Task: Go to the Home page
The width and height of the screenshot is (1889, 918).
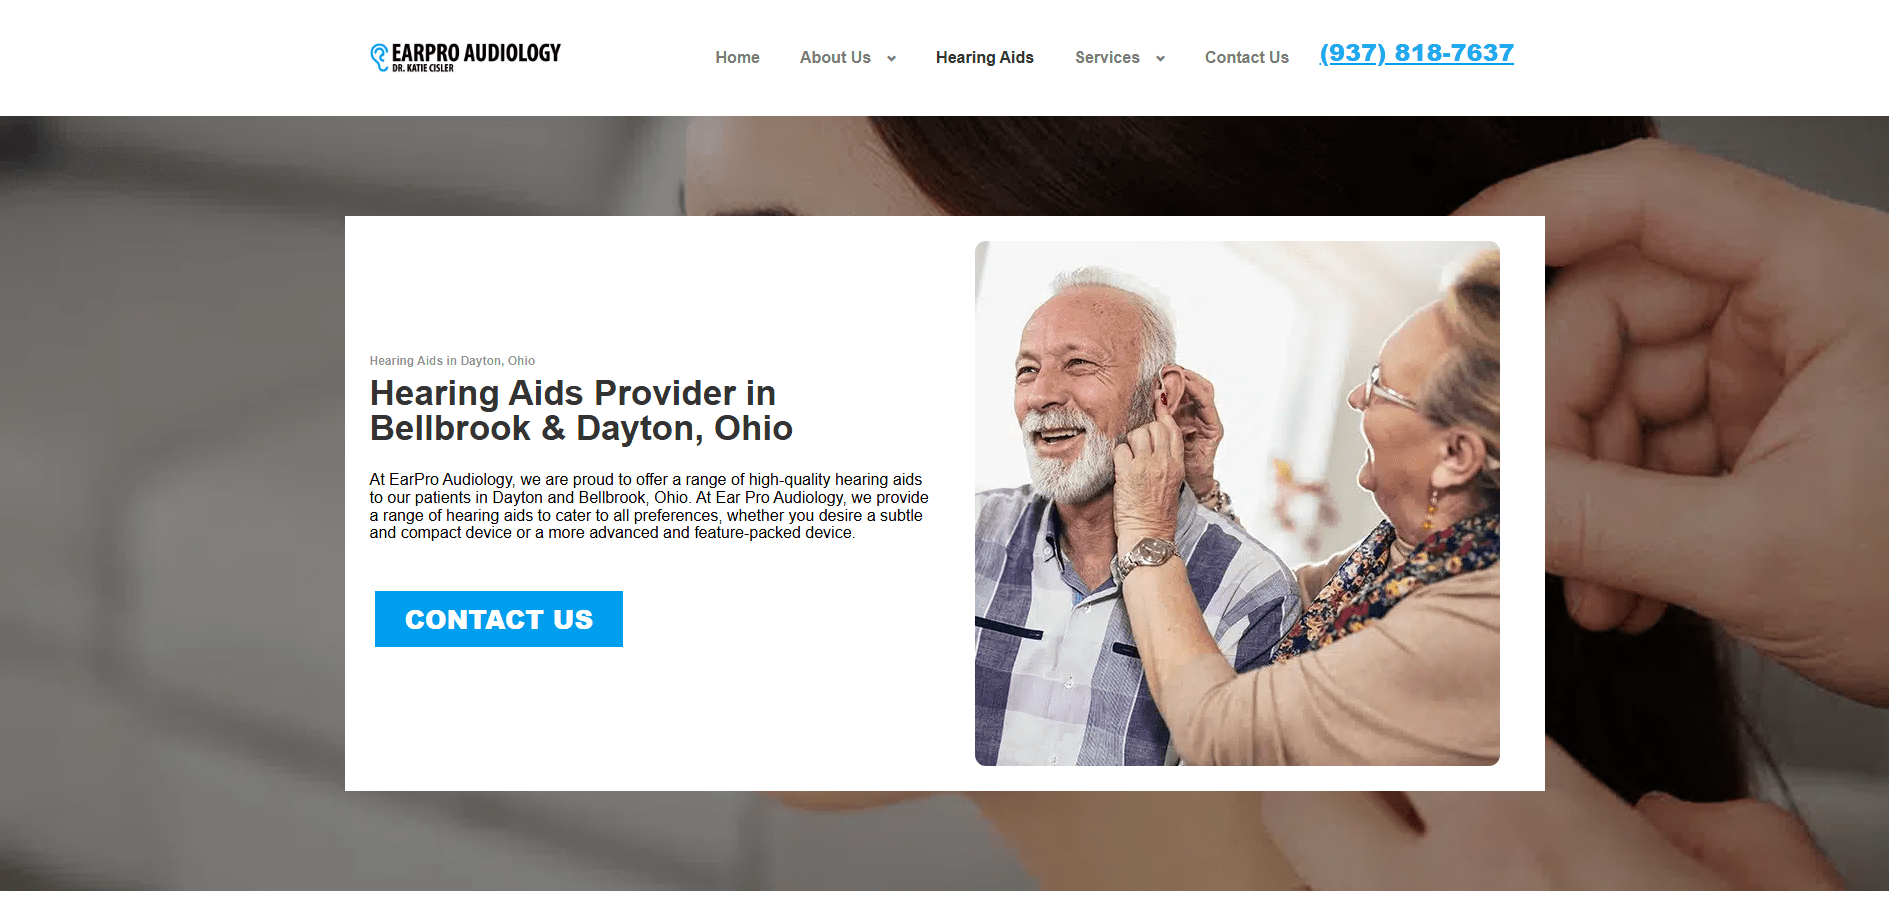Action: [737, 57]
